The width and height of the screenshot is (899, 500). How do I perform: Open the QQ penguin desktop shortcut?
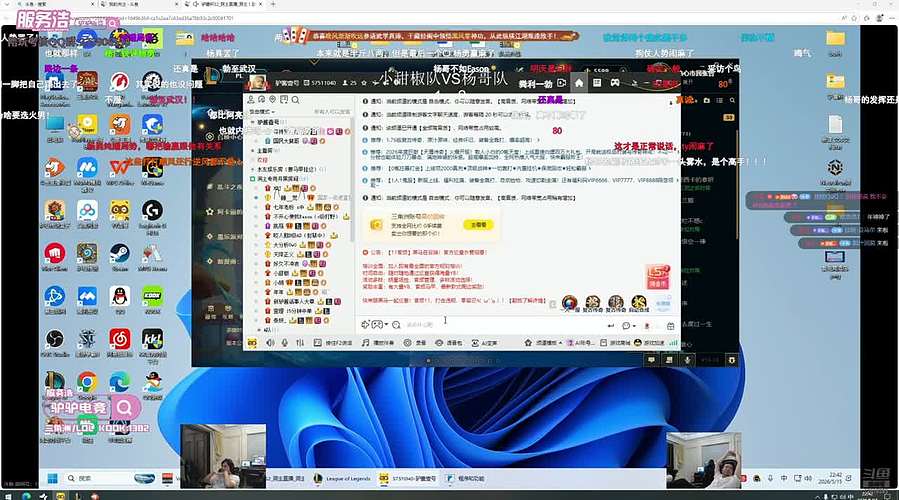pyautogui.click(x=120, y=298)
